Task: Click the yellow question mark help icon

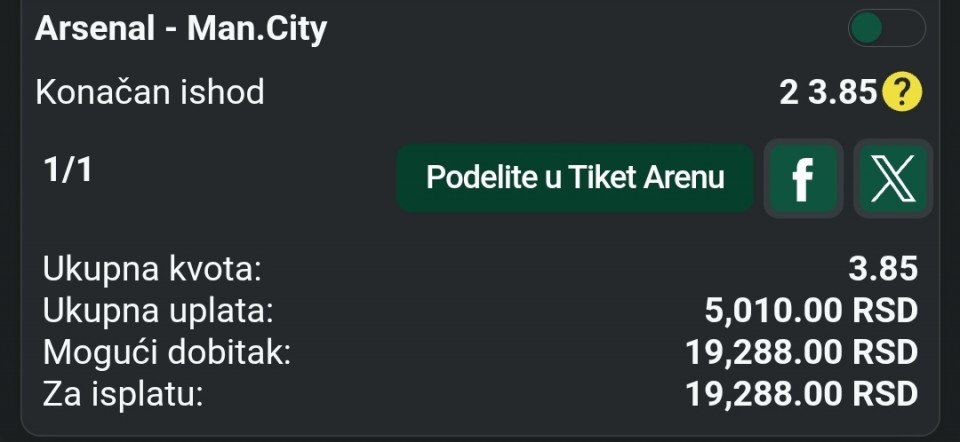Action: [x=903, y=93]
